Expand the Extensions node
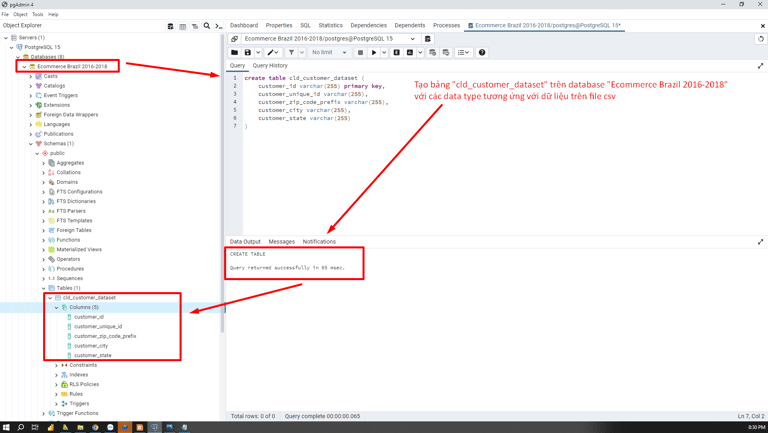The image size is (768, 433). (31, 105)
